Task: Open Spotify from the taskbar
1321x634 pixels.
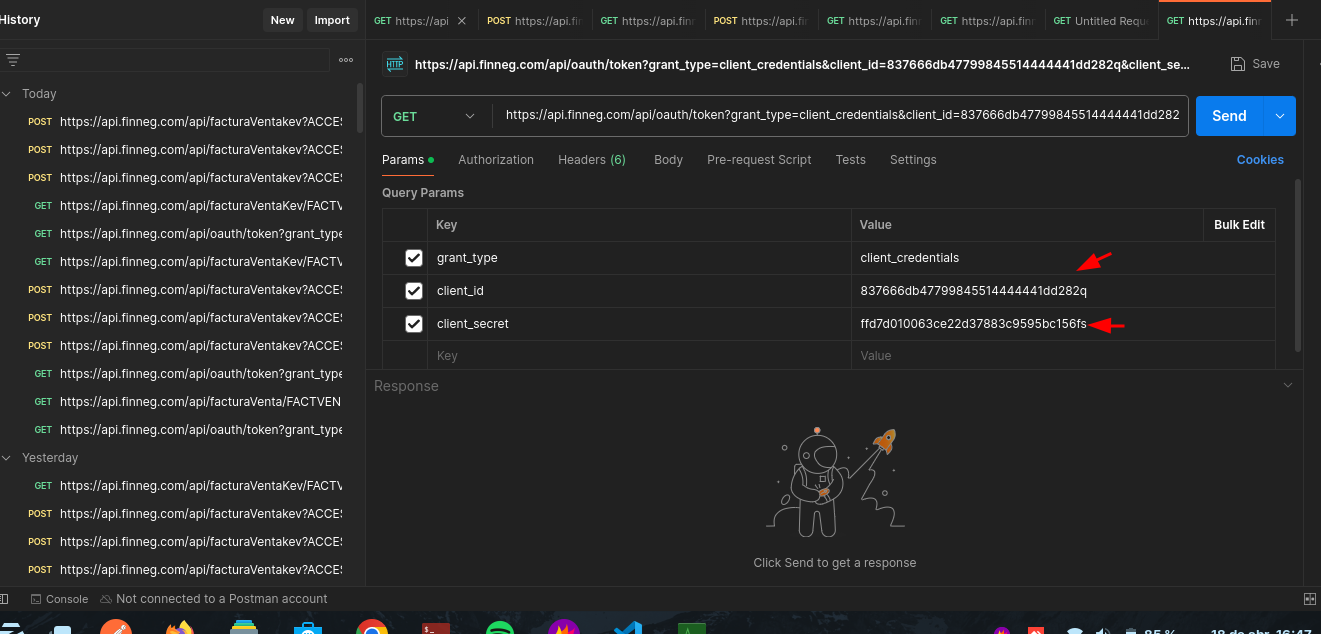Action: [499, 628]
